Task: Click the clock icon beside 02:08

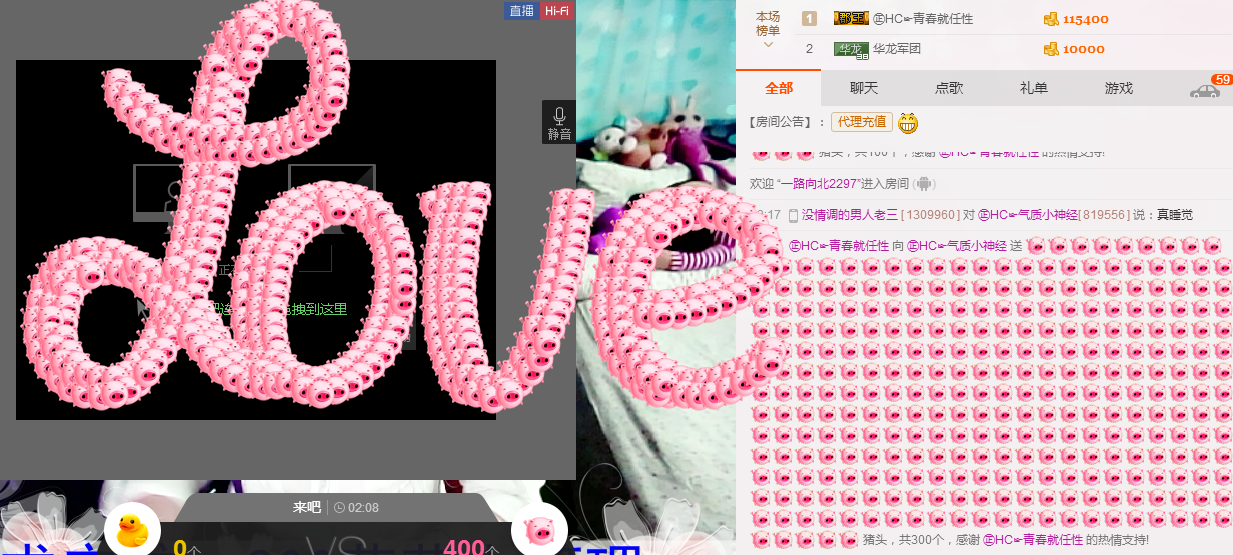Action: point(338,508)
